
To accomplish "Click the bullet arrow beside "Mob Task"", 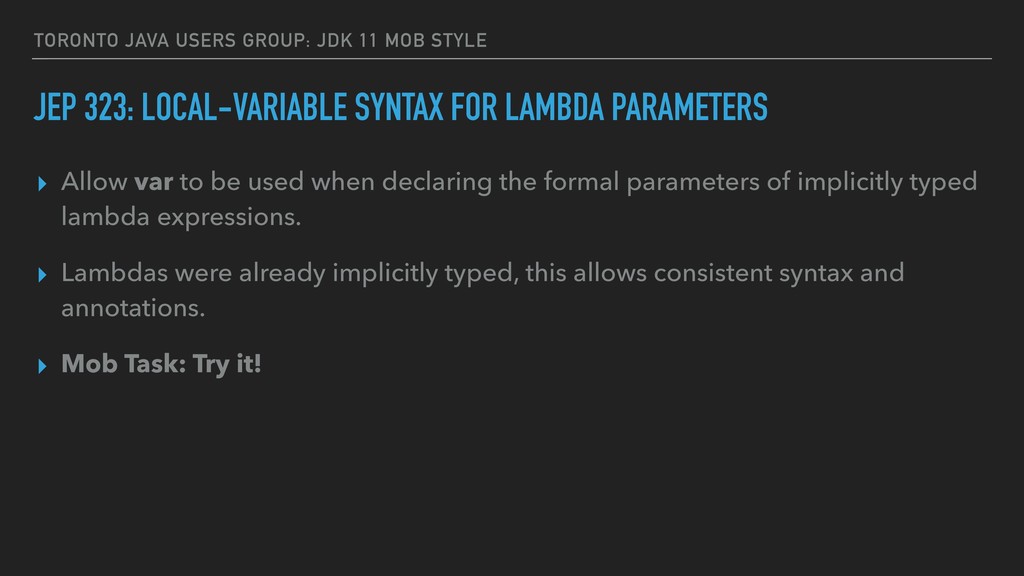I will [x=42, y=366].
